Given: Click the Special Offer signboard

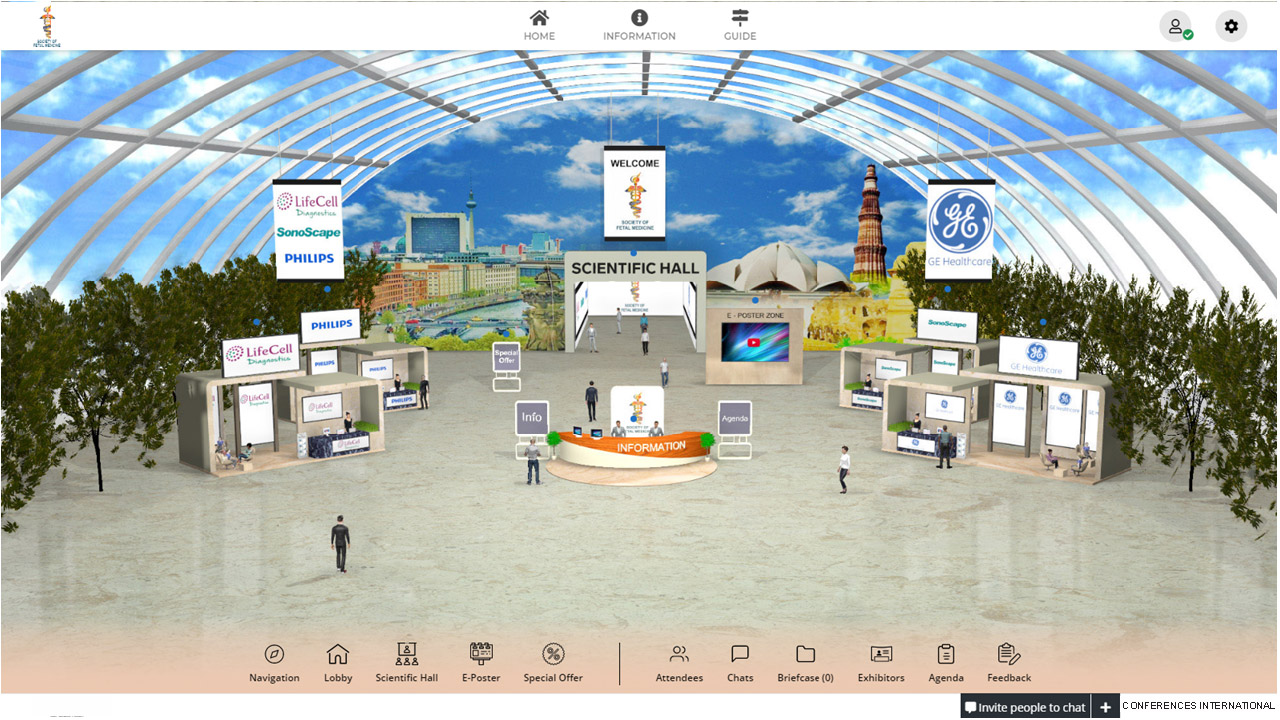Looking at the screenshot, I should coord(506,357).
